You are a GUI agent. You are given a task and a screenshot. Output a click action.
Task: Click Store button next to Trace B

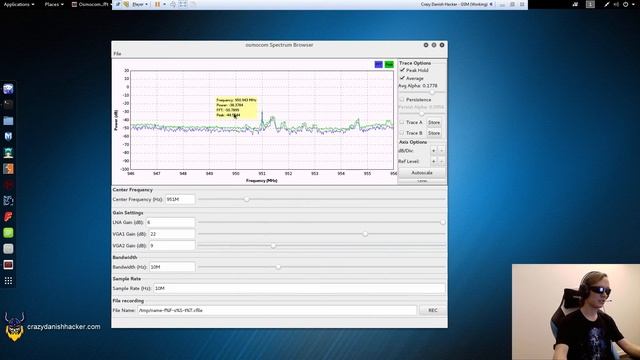point(434,133)
